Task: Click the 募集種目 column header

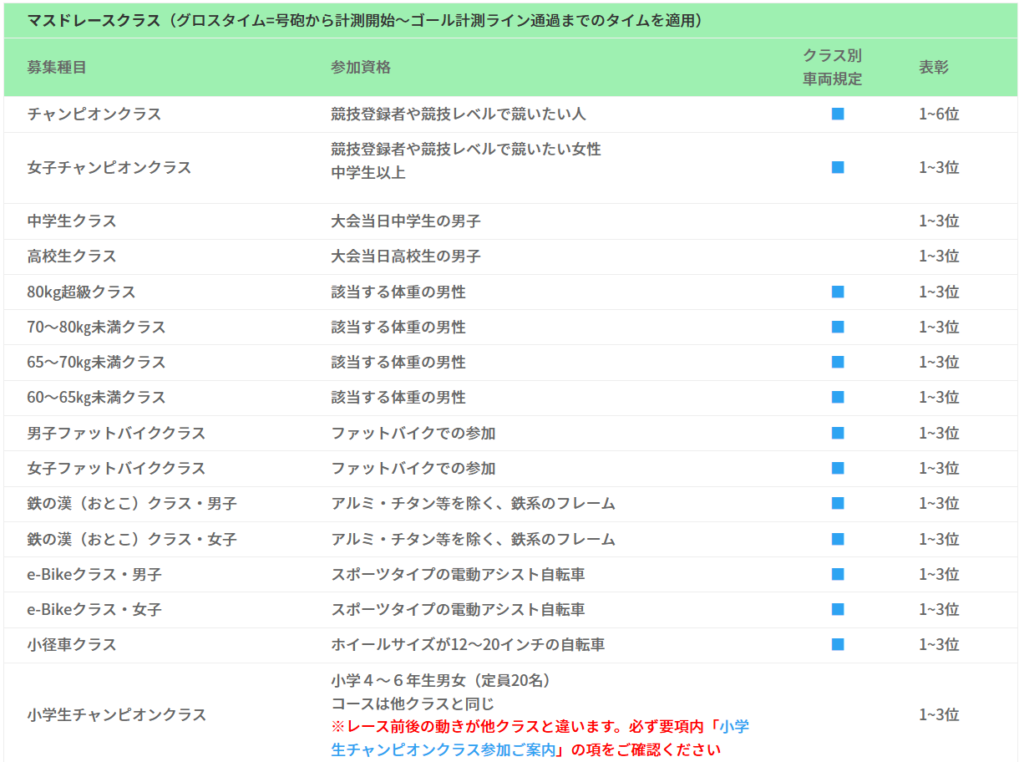Action: [x=57, y=67]
